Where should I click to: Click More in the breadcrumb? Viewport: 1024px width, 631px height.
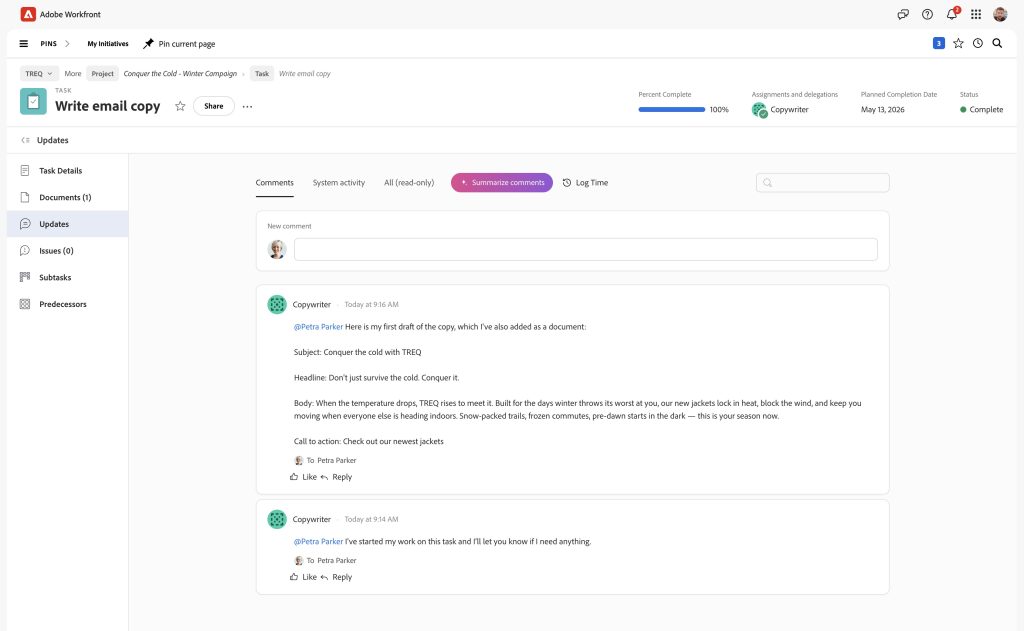72,74
